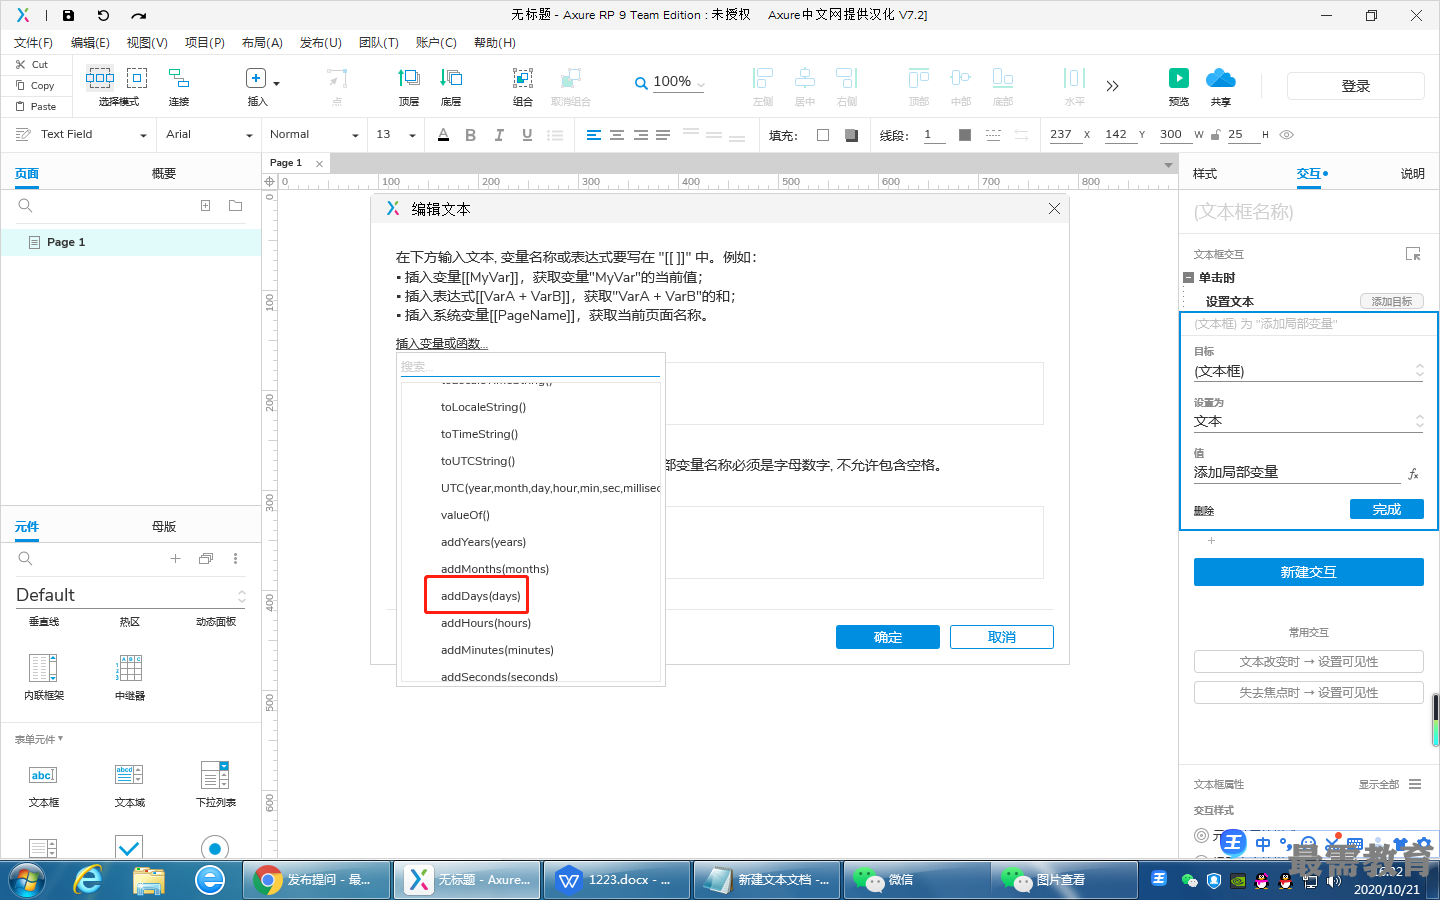Click the Save disk icon in title bar
The image size is (1440, 900).
(68, 15)
